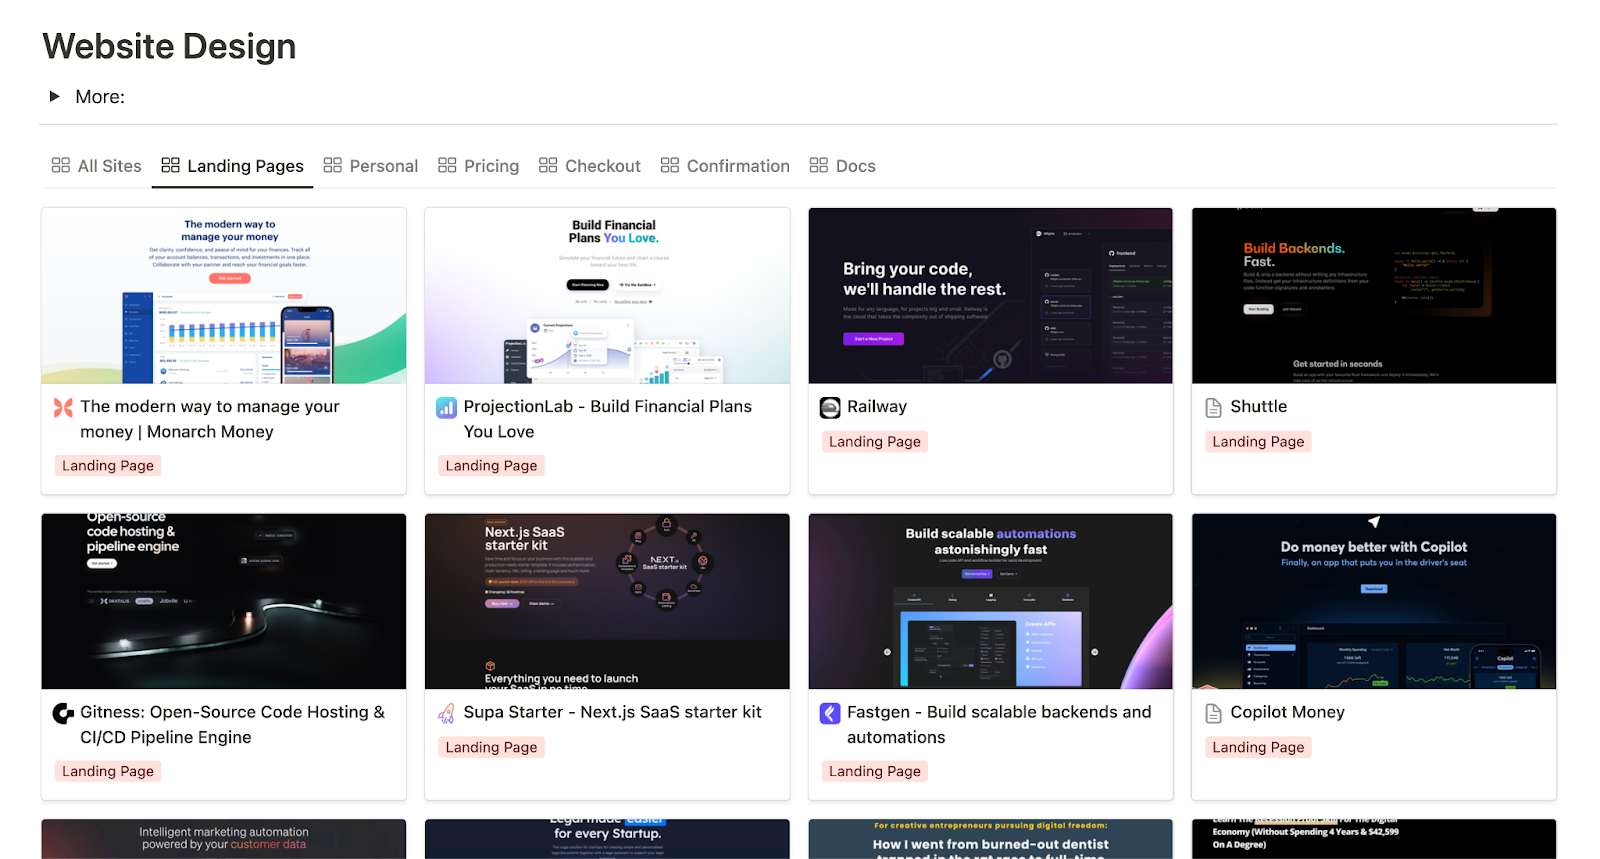Open the Gitness cover thumbnail
This screenshot has width=1600, height=859.
coord(224,601)
